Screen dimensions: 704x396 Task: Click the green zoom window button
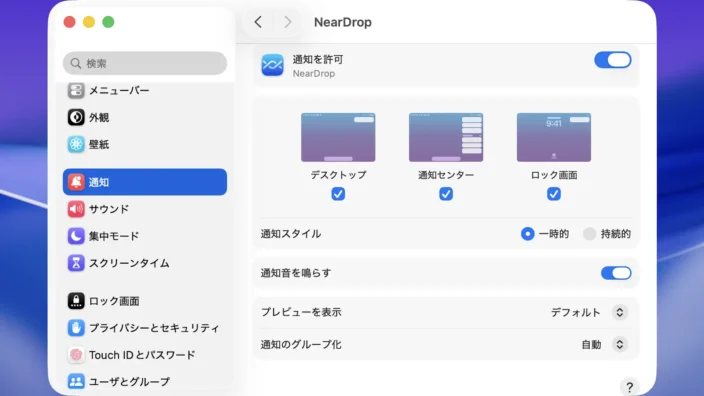pyautogui.click(x=108, y=22)
